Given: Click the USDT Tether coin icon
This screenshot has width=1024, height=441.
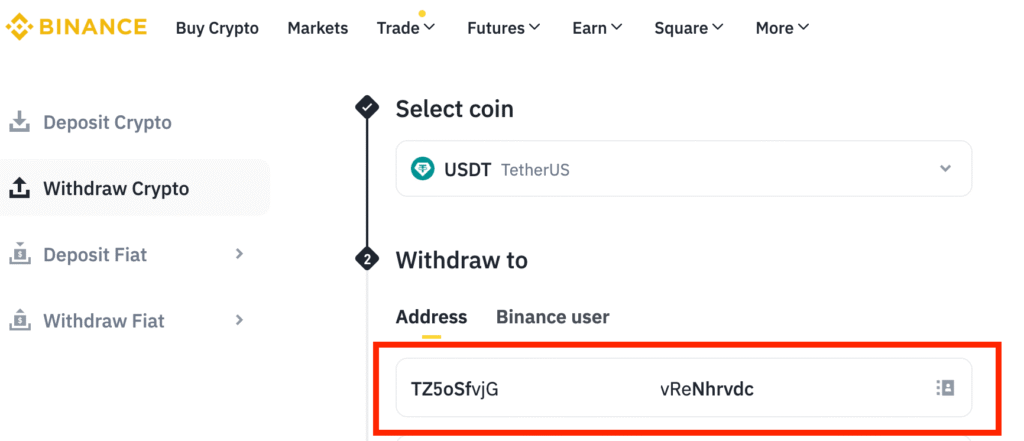Looking at the screenshot, I should tap(423, 169).
